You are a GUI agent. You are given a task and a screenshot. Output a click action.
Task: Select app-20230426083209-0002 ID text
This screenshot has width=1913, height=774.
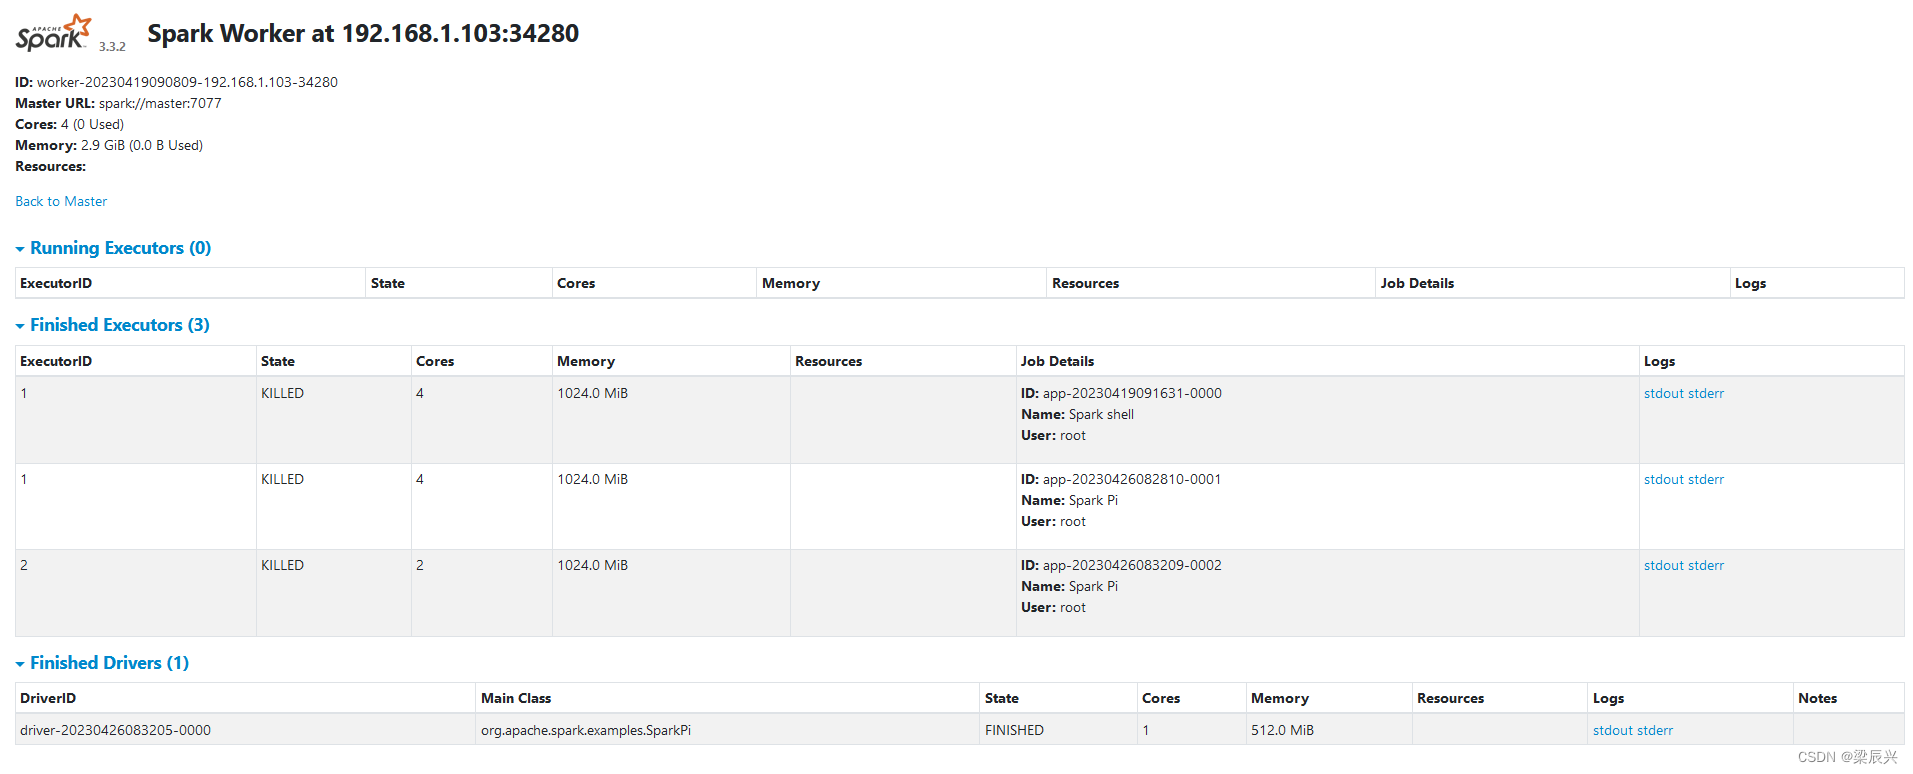point(1132,565)
